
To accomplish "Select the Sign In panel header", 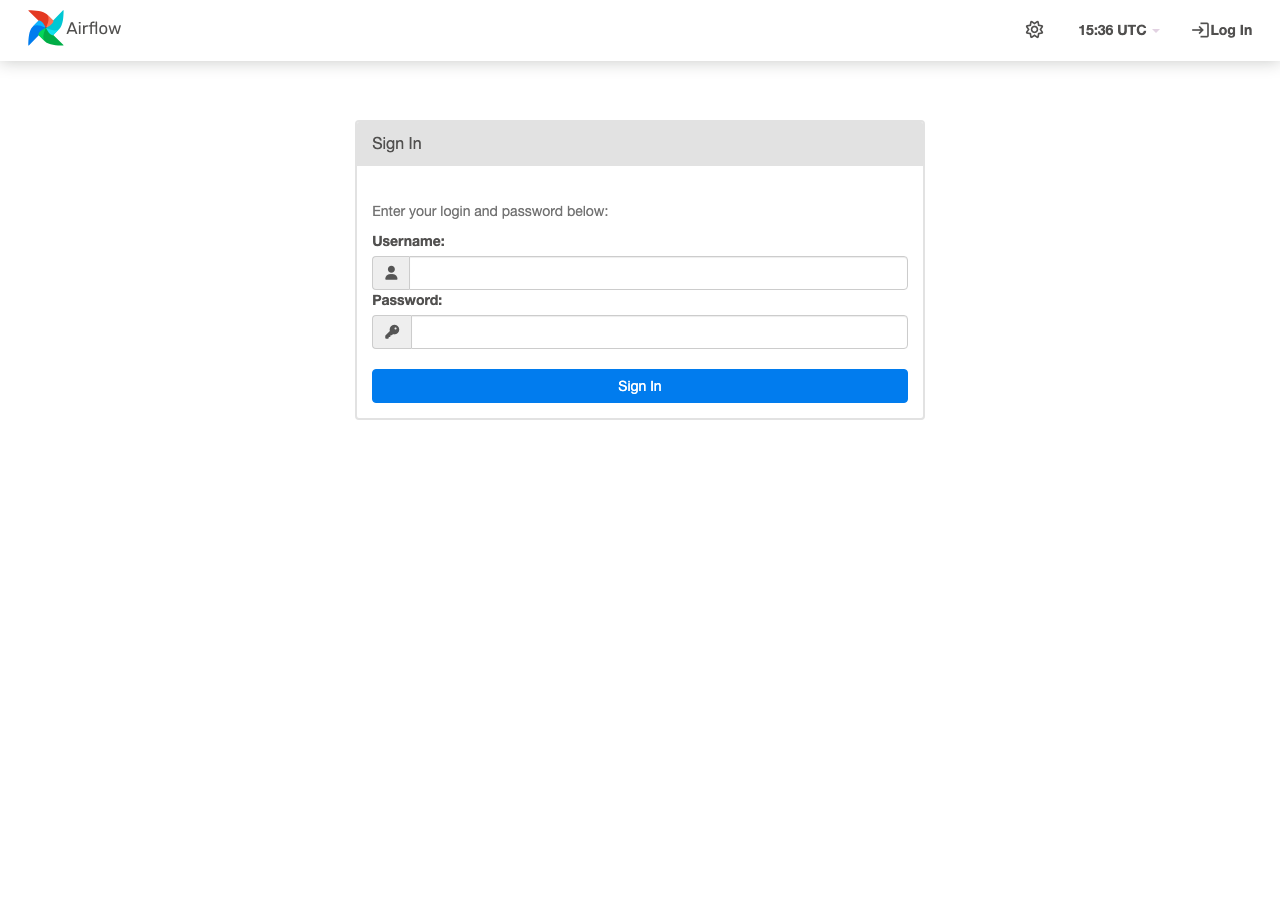I will point(396,143).
